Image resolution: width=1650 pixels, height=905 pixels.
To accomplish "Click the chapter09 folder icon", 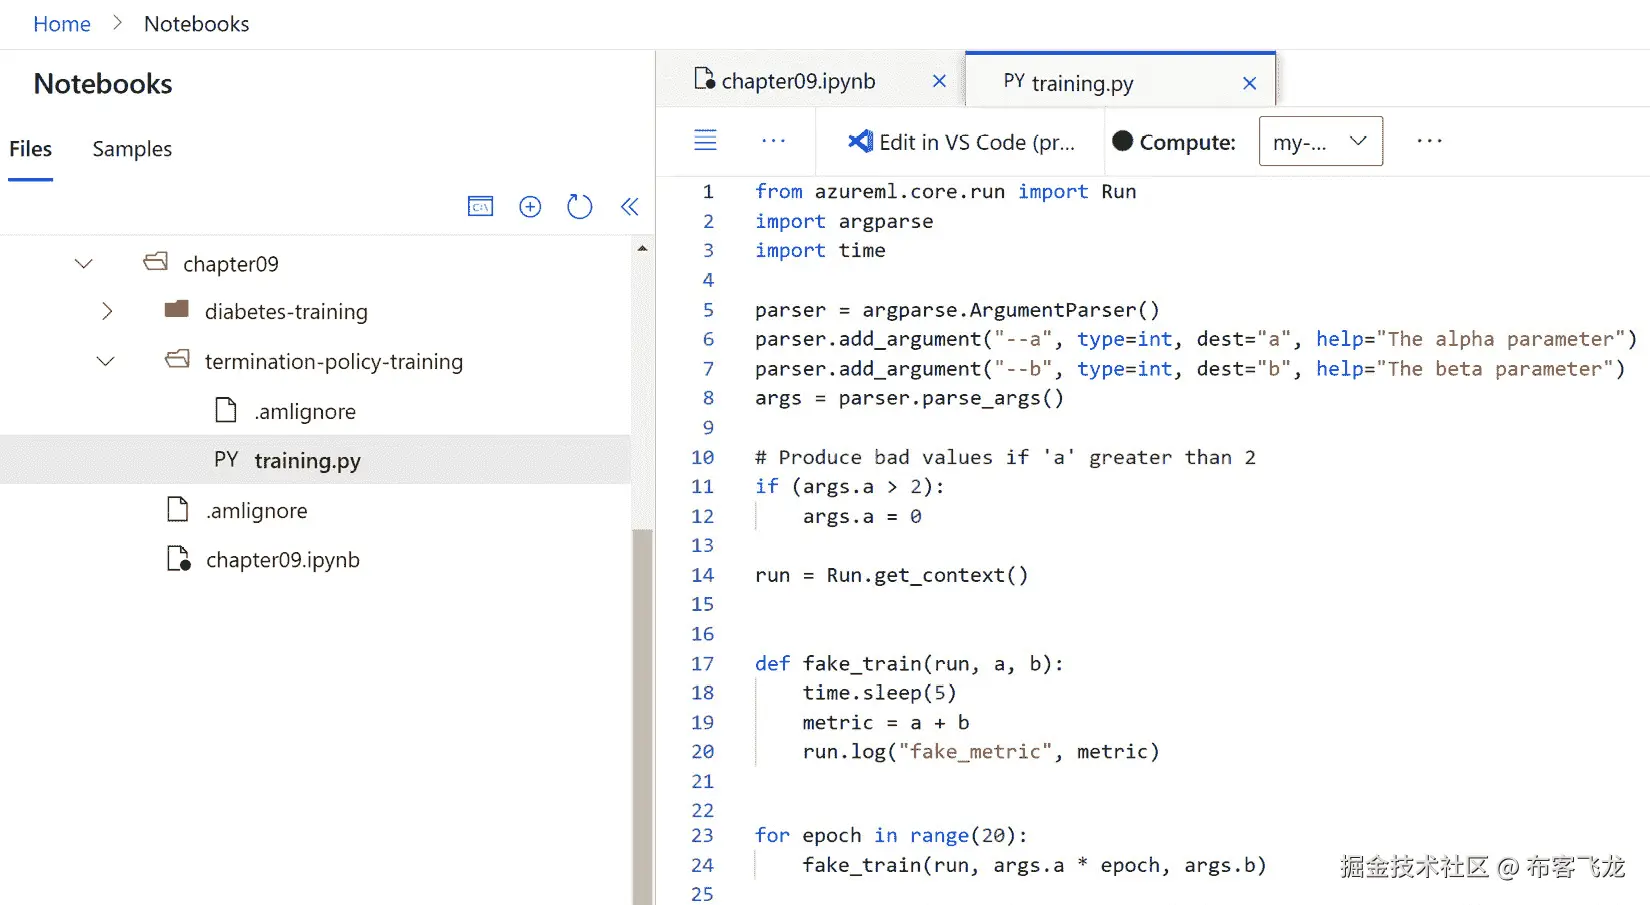I will pos(155,262).
